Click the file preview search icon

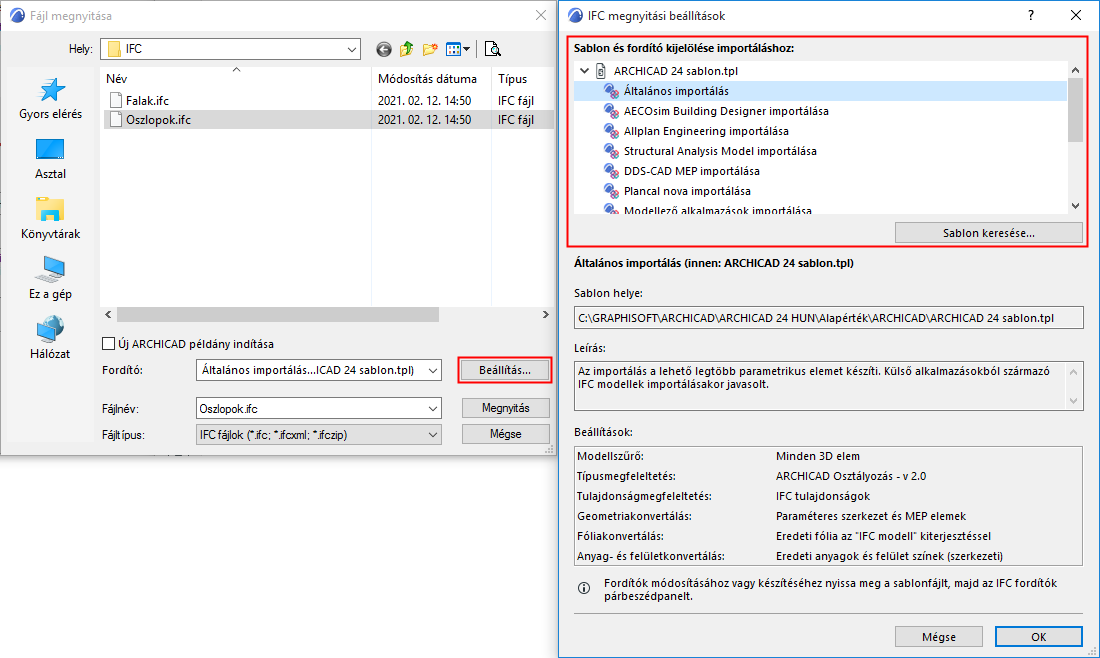[492, 49]
